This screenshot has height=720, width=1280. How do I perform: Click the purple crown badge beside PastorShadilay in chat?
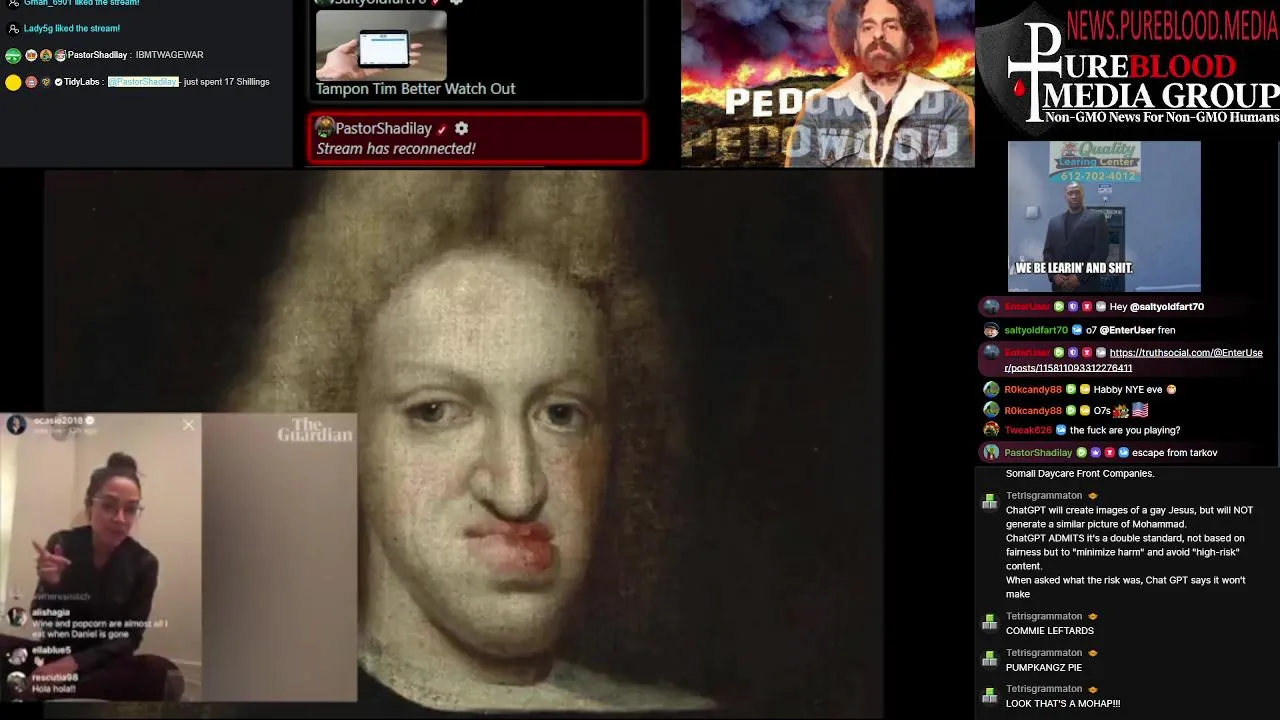tap(1095, 453)
